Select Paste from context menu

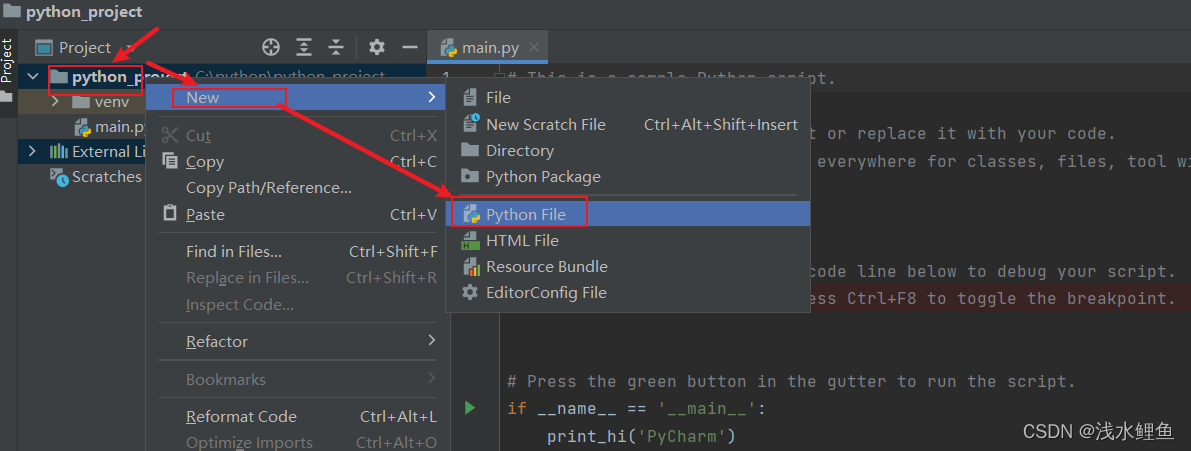click(296, 215)
